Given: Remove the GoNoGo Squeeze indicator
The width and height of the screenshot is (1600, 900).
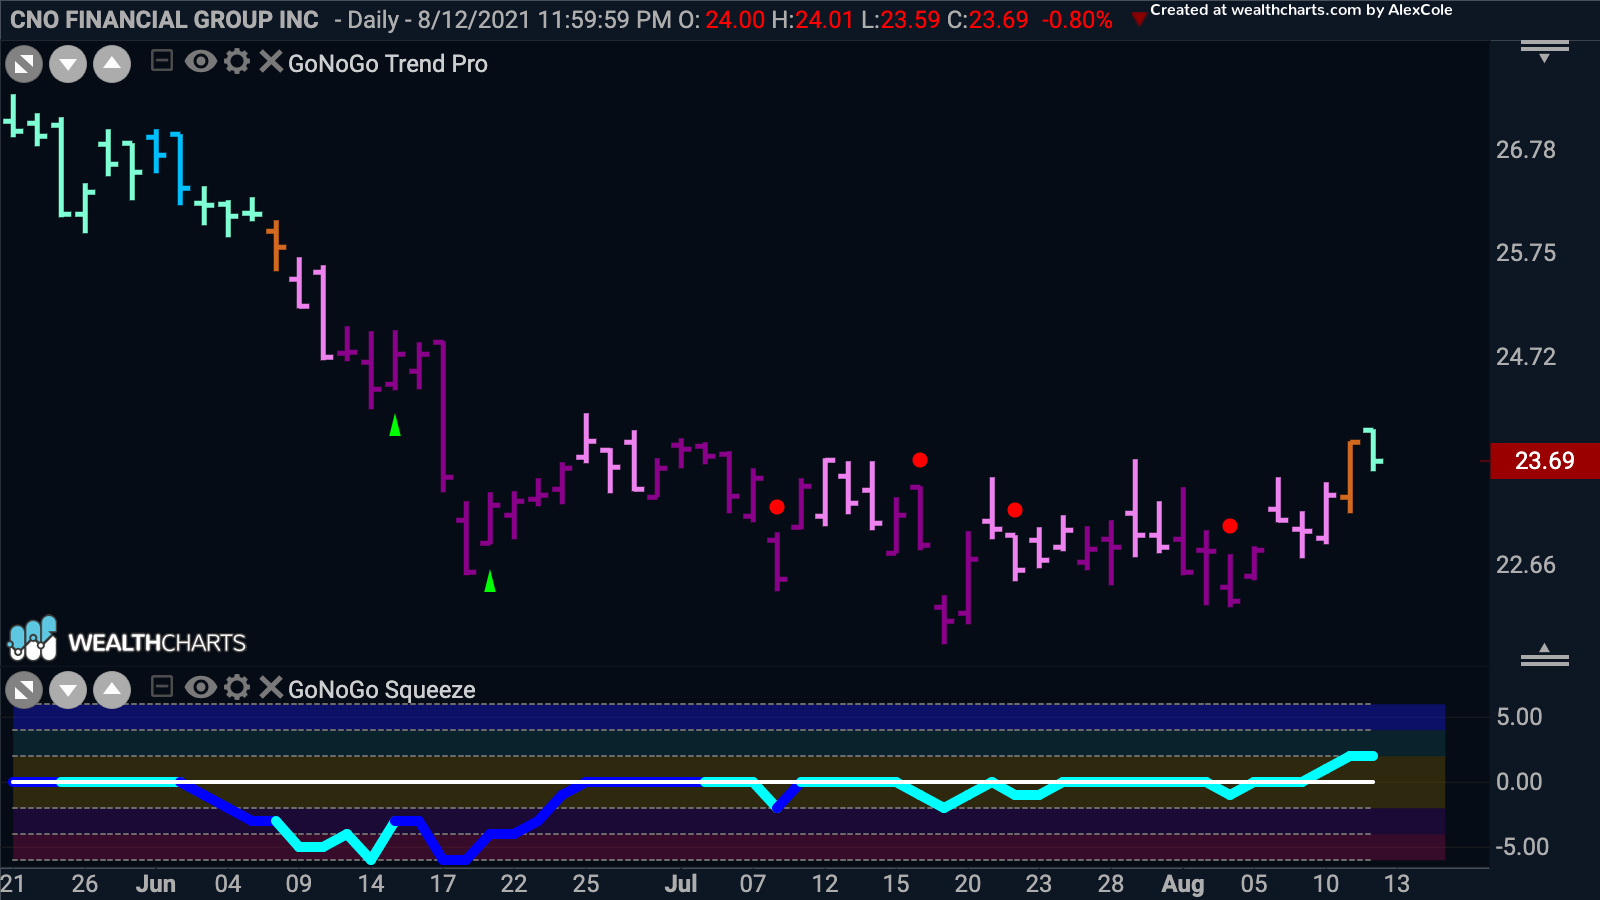Looking at the screenshot, I should click(271, 687).
